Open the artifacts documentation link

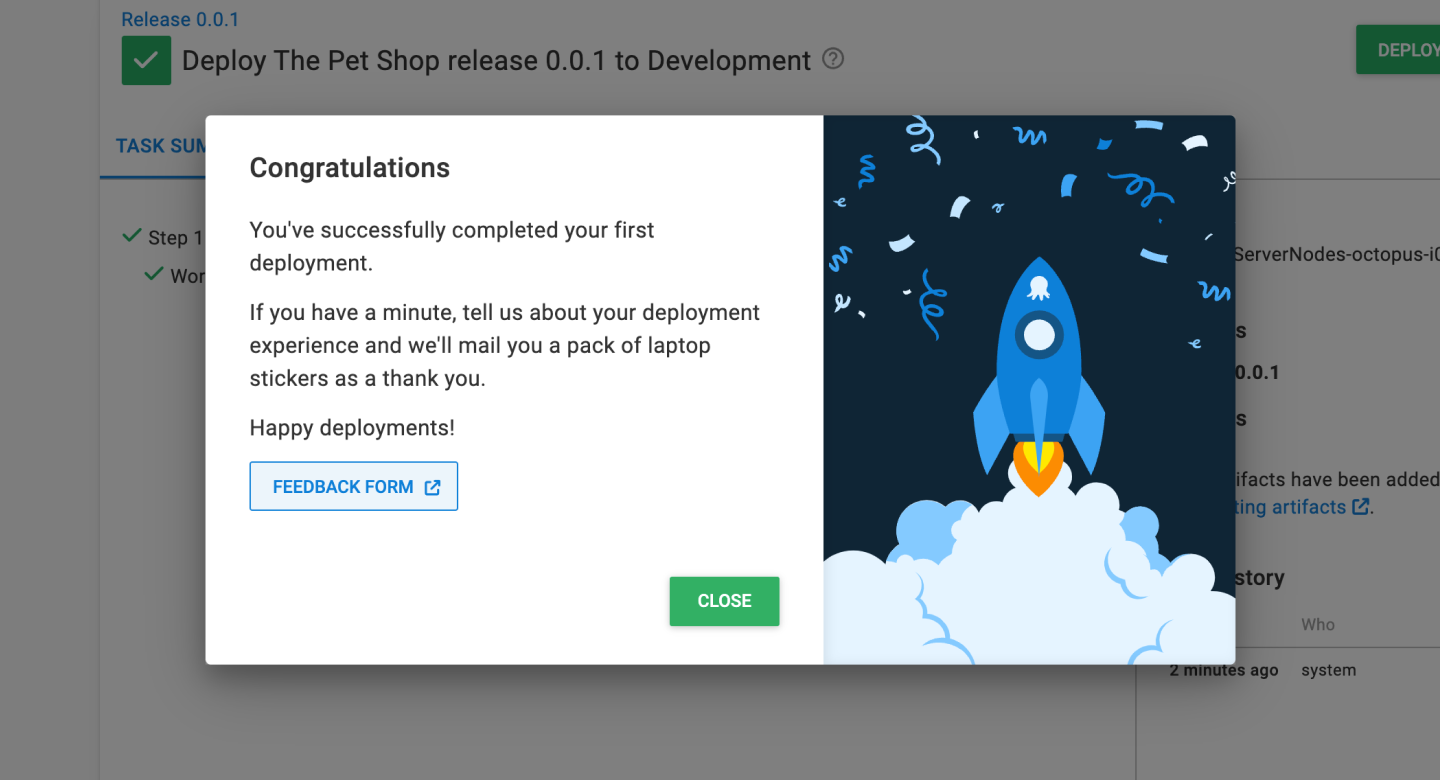pos(1291,507)
